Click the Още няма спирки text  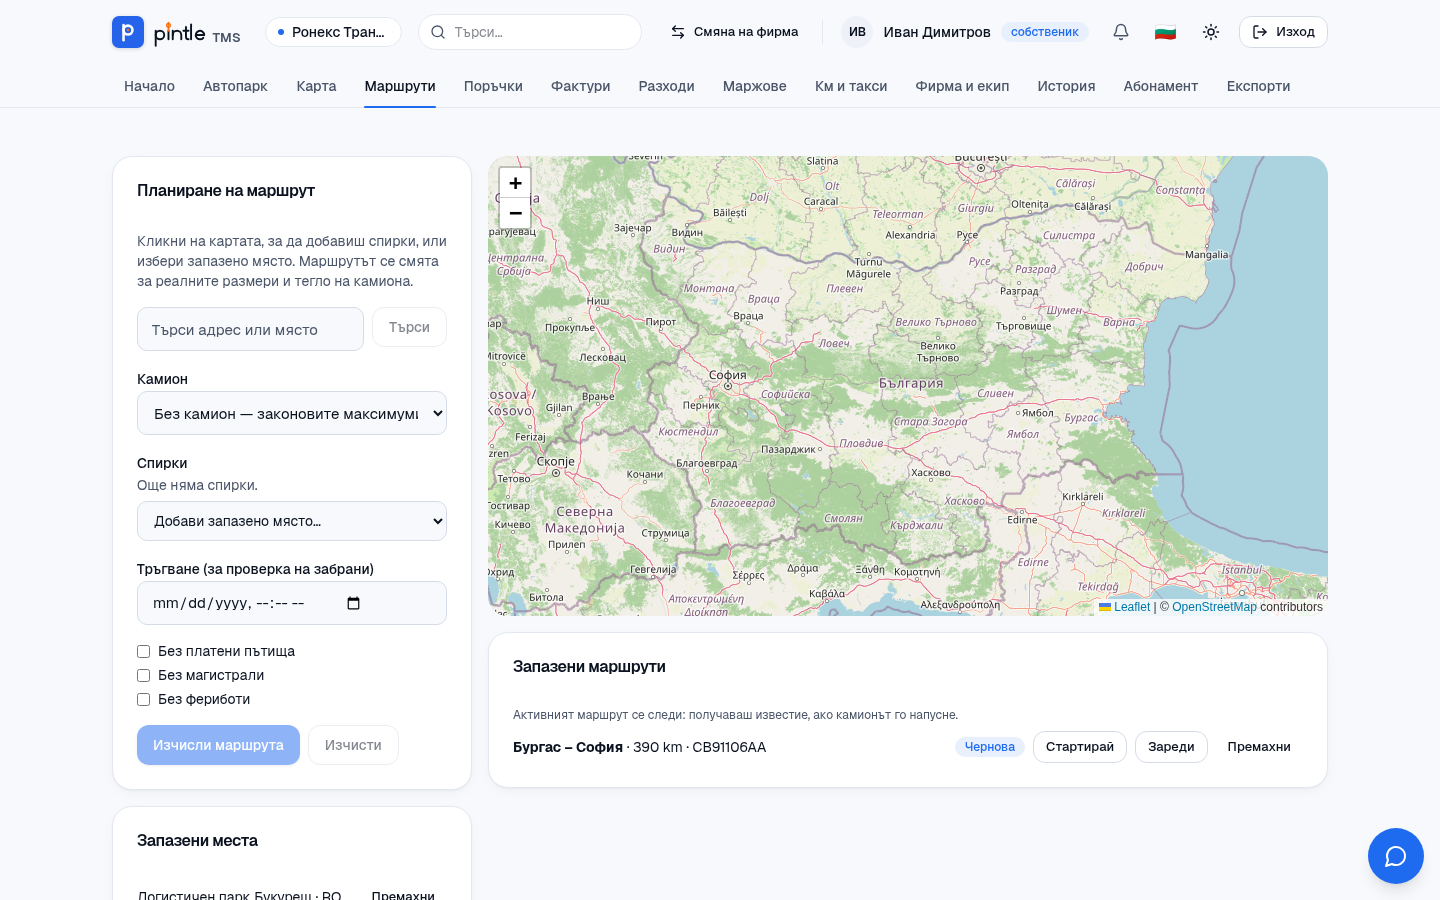197,485
